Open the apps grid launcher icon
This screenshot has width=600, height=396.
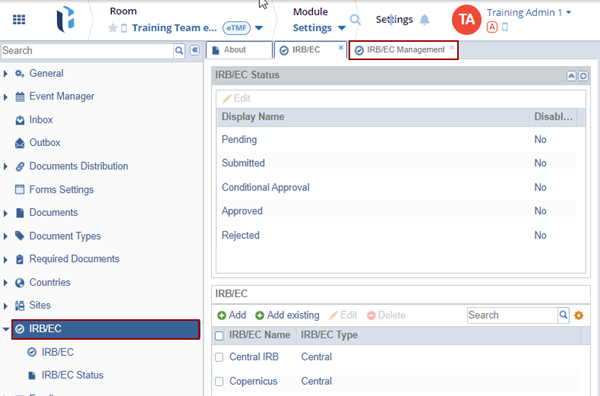tap(19, 20)
